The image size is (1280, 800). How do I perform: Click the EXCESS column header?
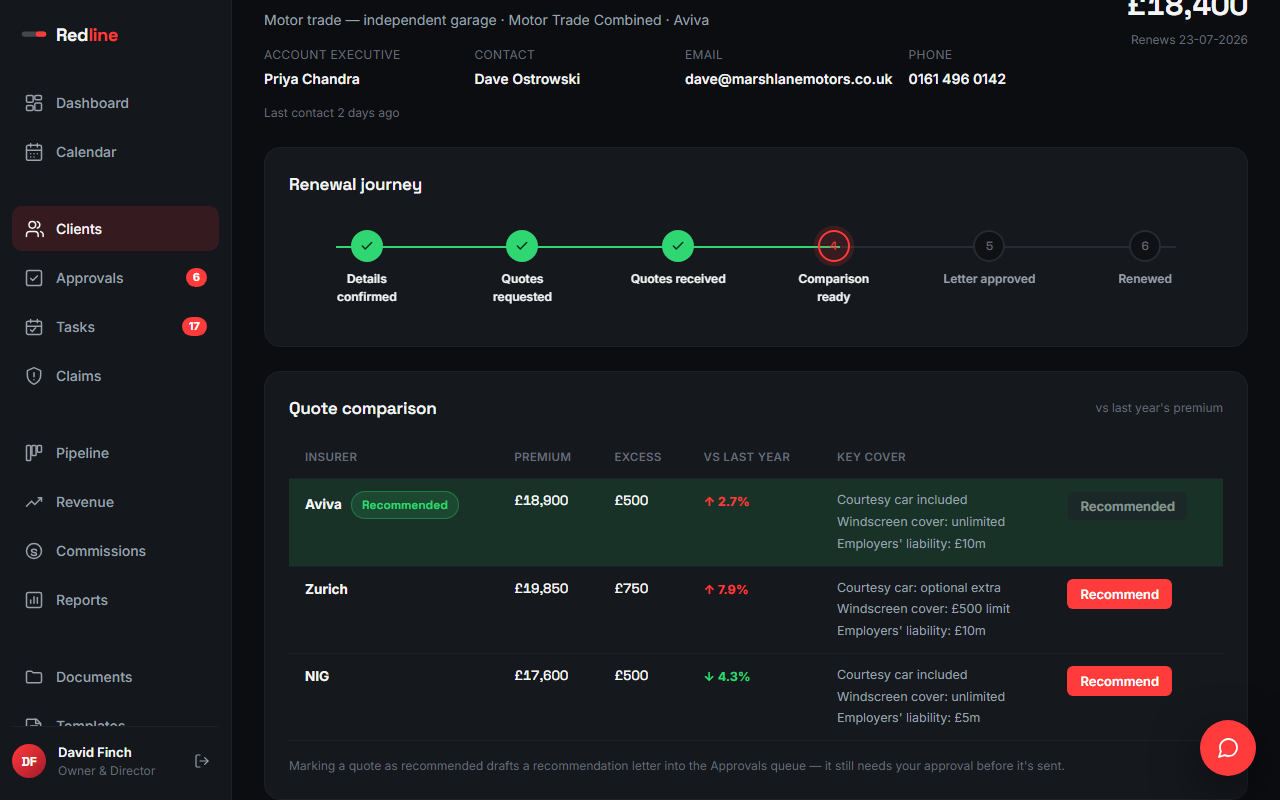coord(638,457)
